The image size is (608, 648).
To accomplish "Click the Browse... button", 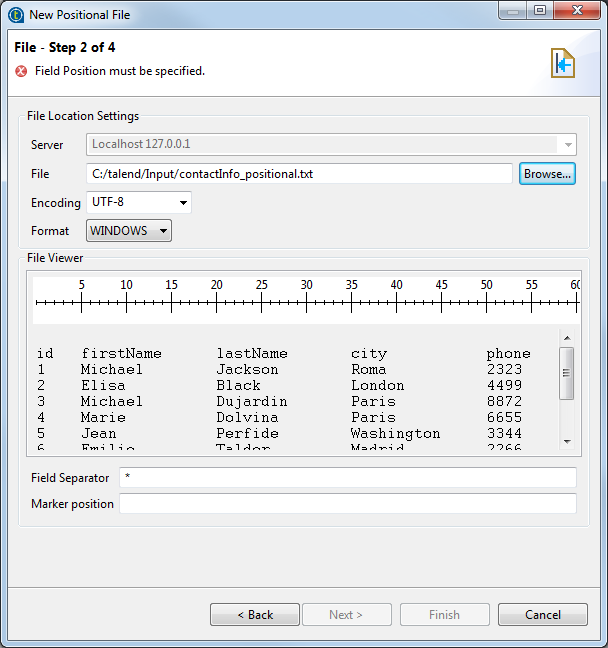I will (547, 174).
